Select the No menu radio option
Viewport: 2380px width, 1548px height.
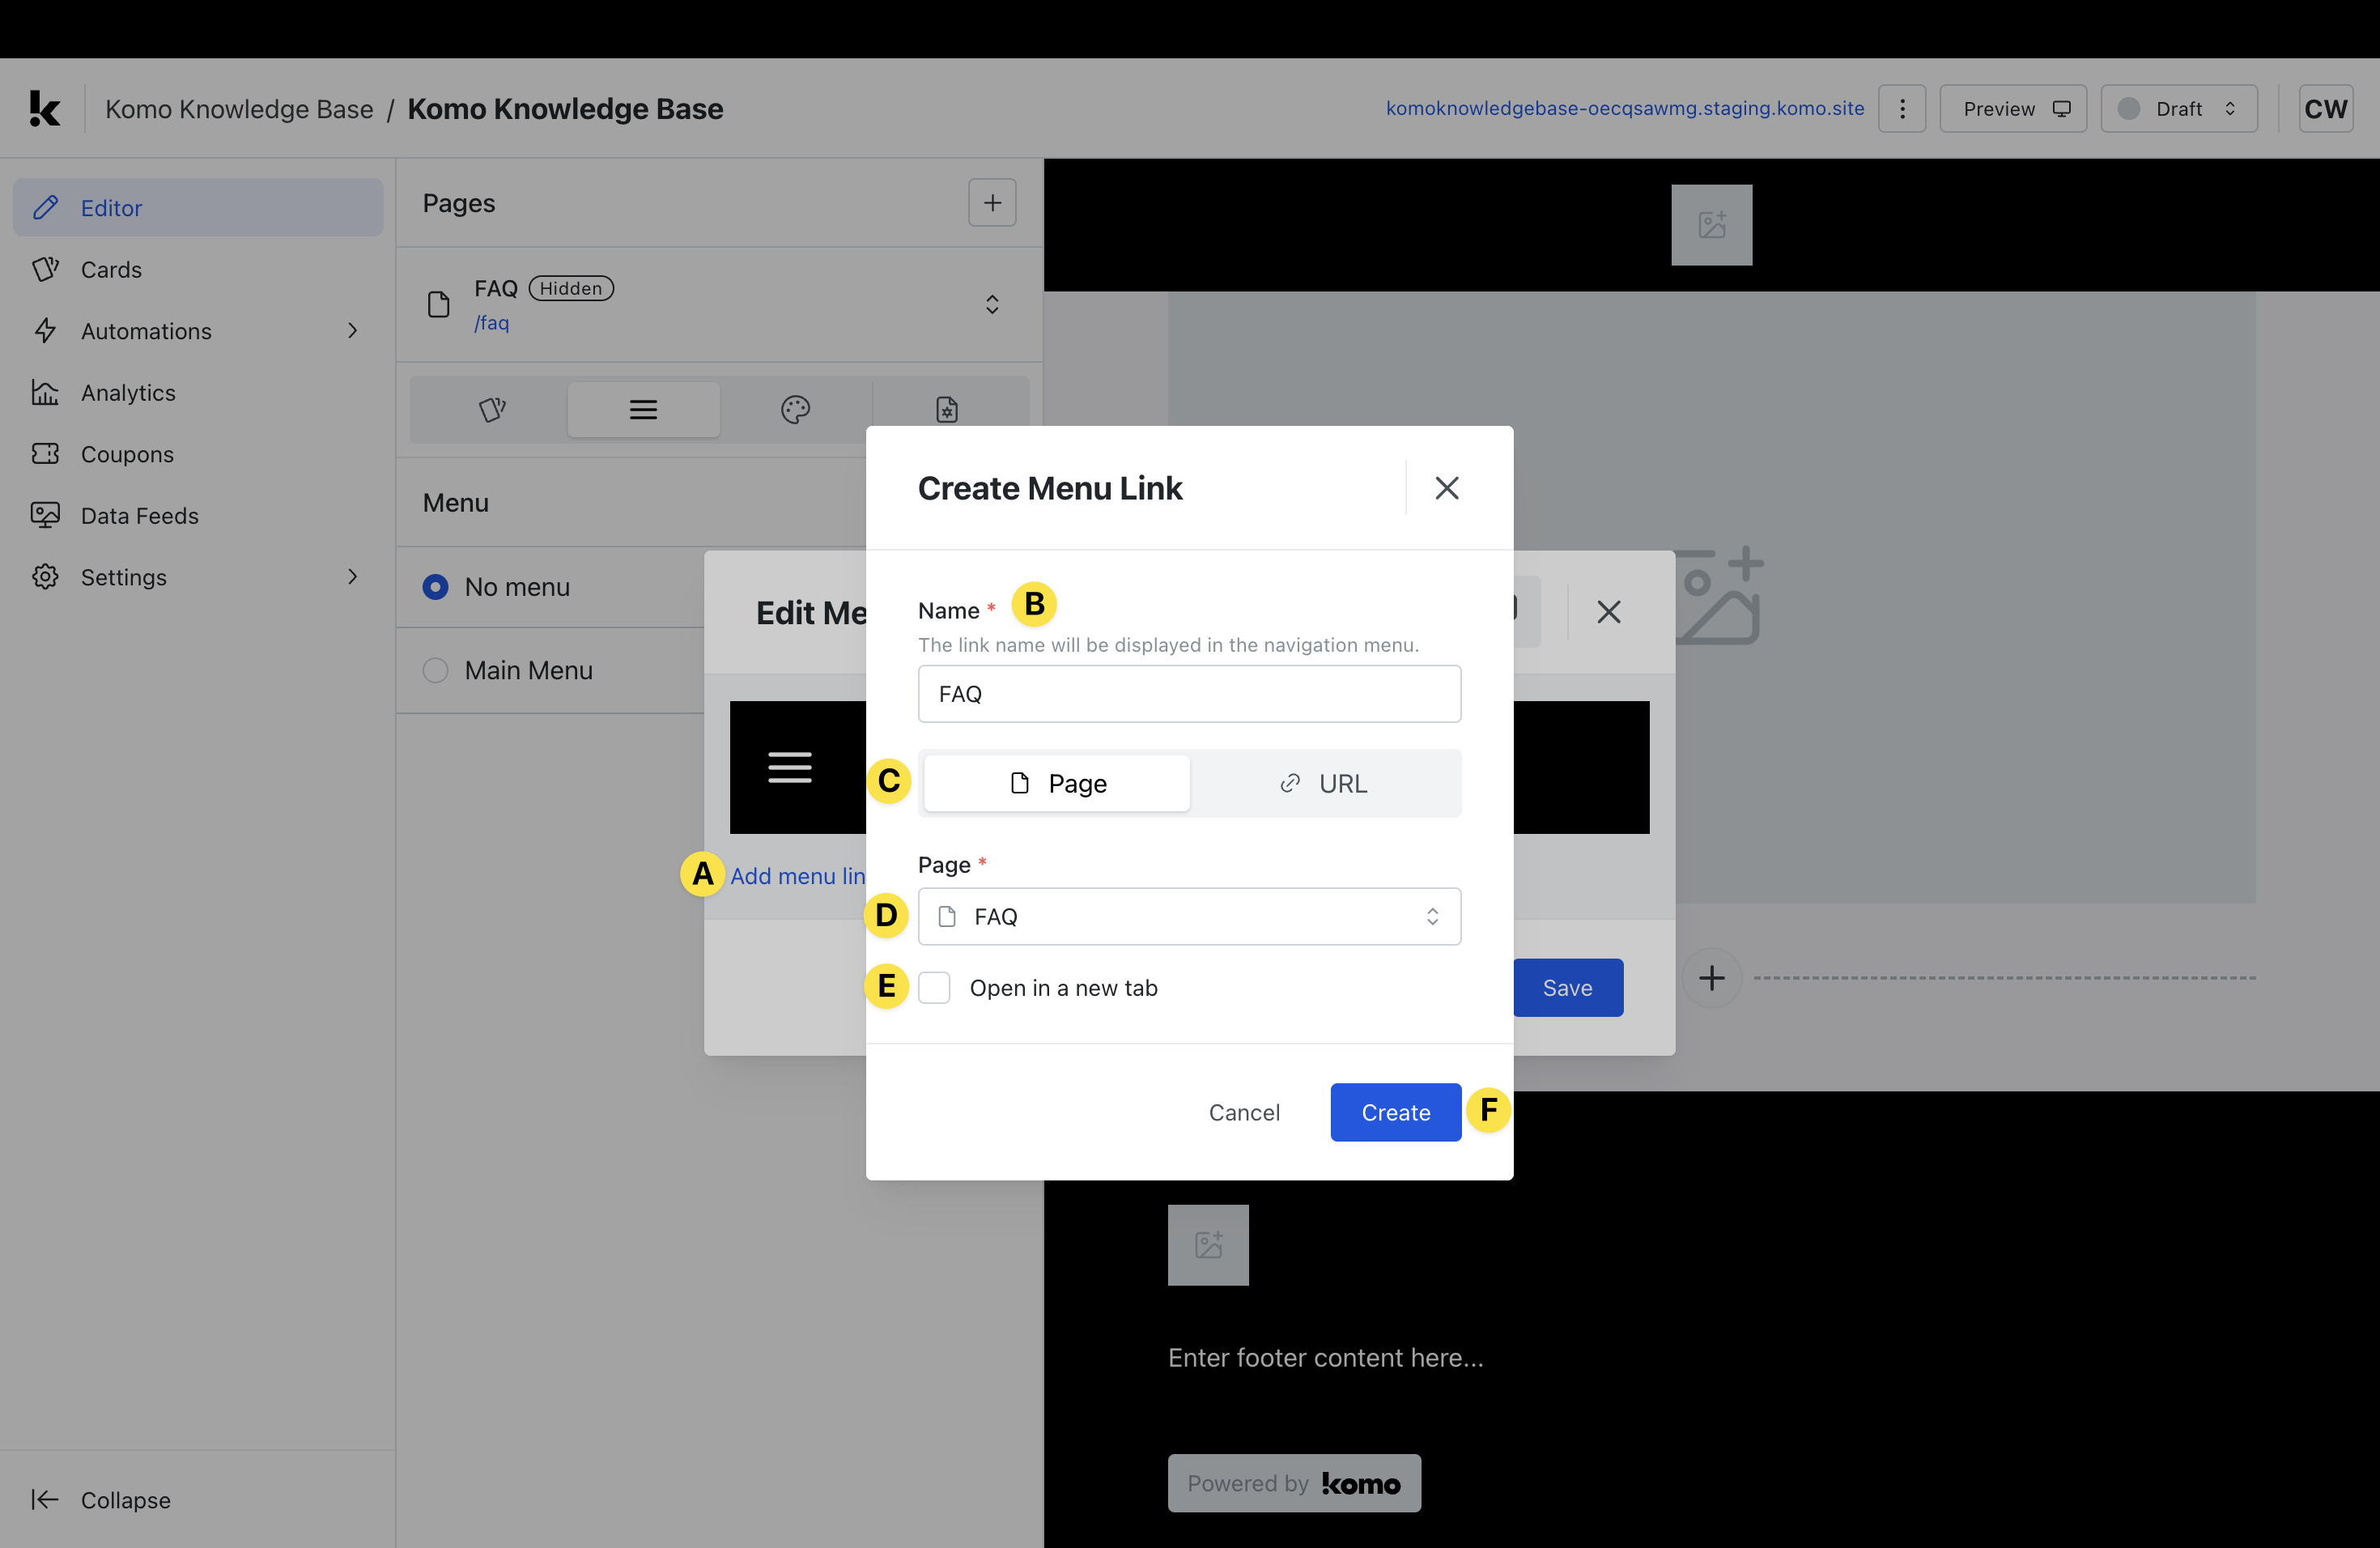[x=436, y=587]
